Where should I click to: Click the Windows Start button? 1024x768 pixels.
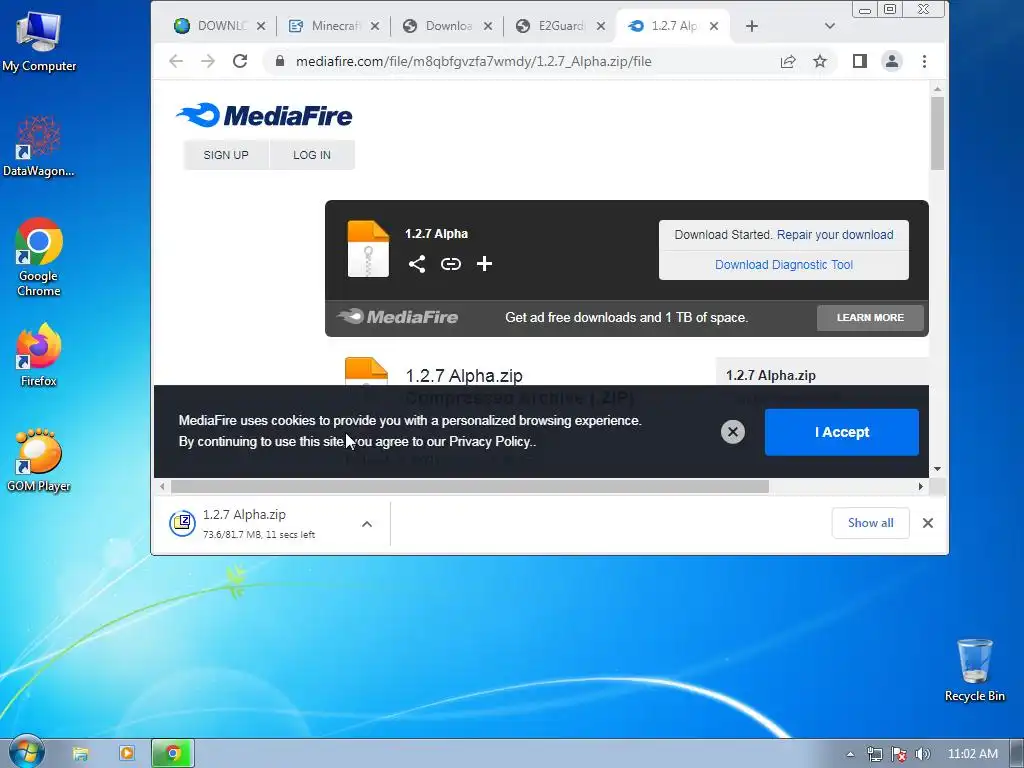[26, 752]
